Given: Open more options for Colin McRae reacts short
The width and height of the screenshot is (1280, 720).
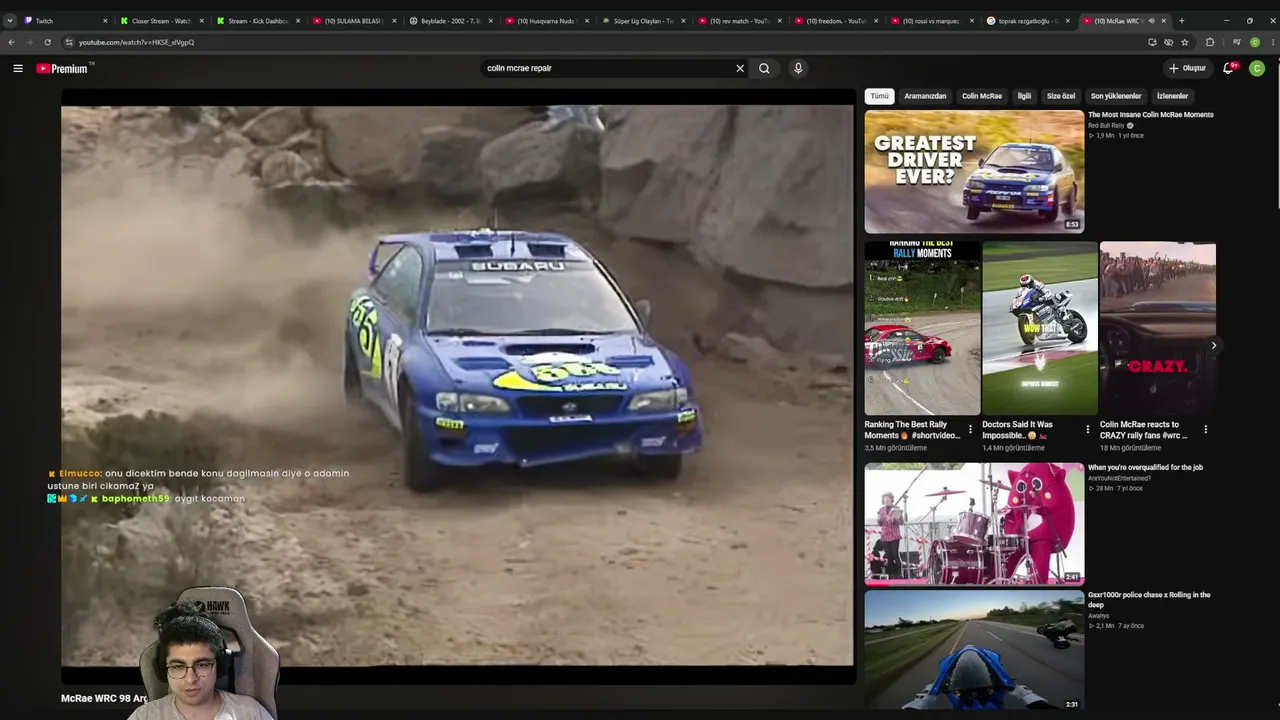Looking at the screenshot, I should tap(1205, 430).
